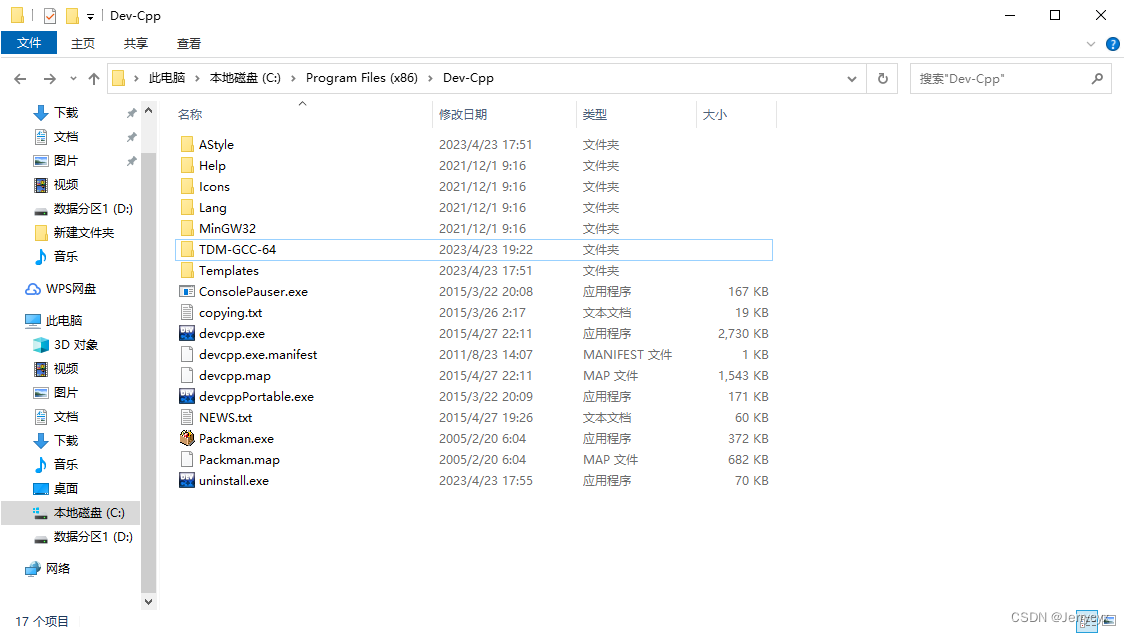Refresh the current folder view
1125x634 pixels.
click(x=882, y=78)
